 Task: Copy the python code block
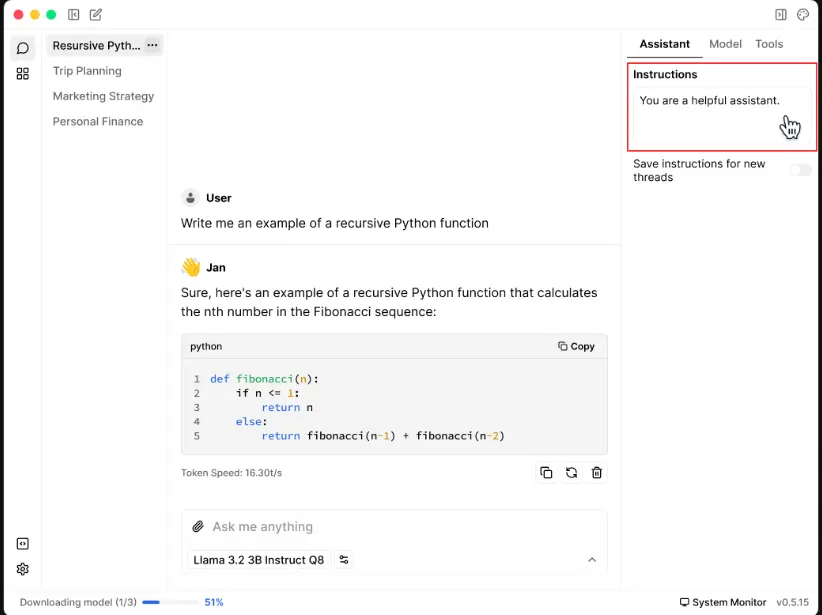pos(576,346)
